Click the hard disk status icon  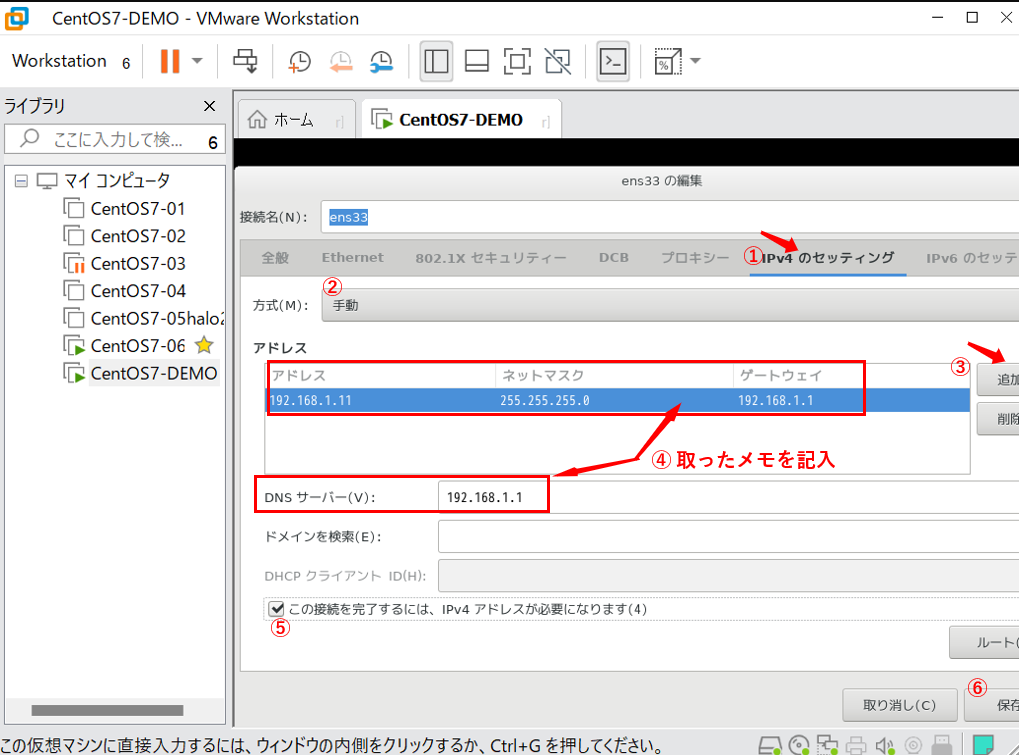770,745
